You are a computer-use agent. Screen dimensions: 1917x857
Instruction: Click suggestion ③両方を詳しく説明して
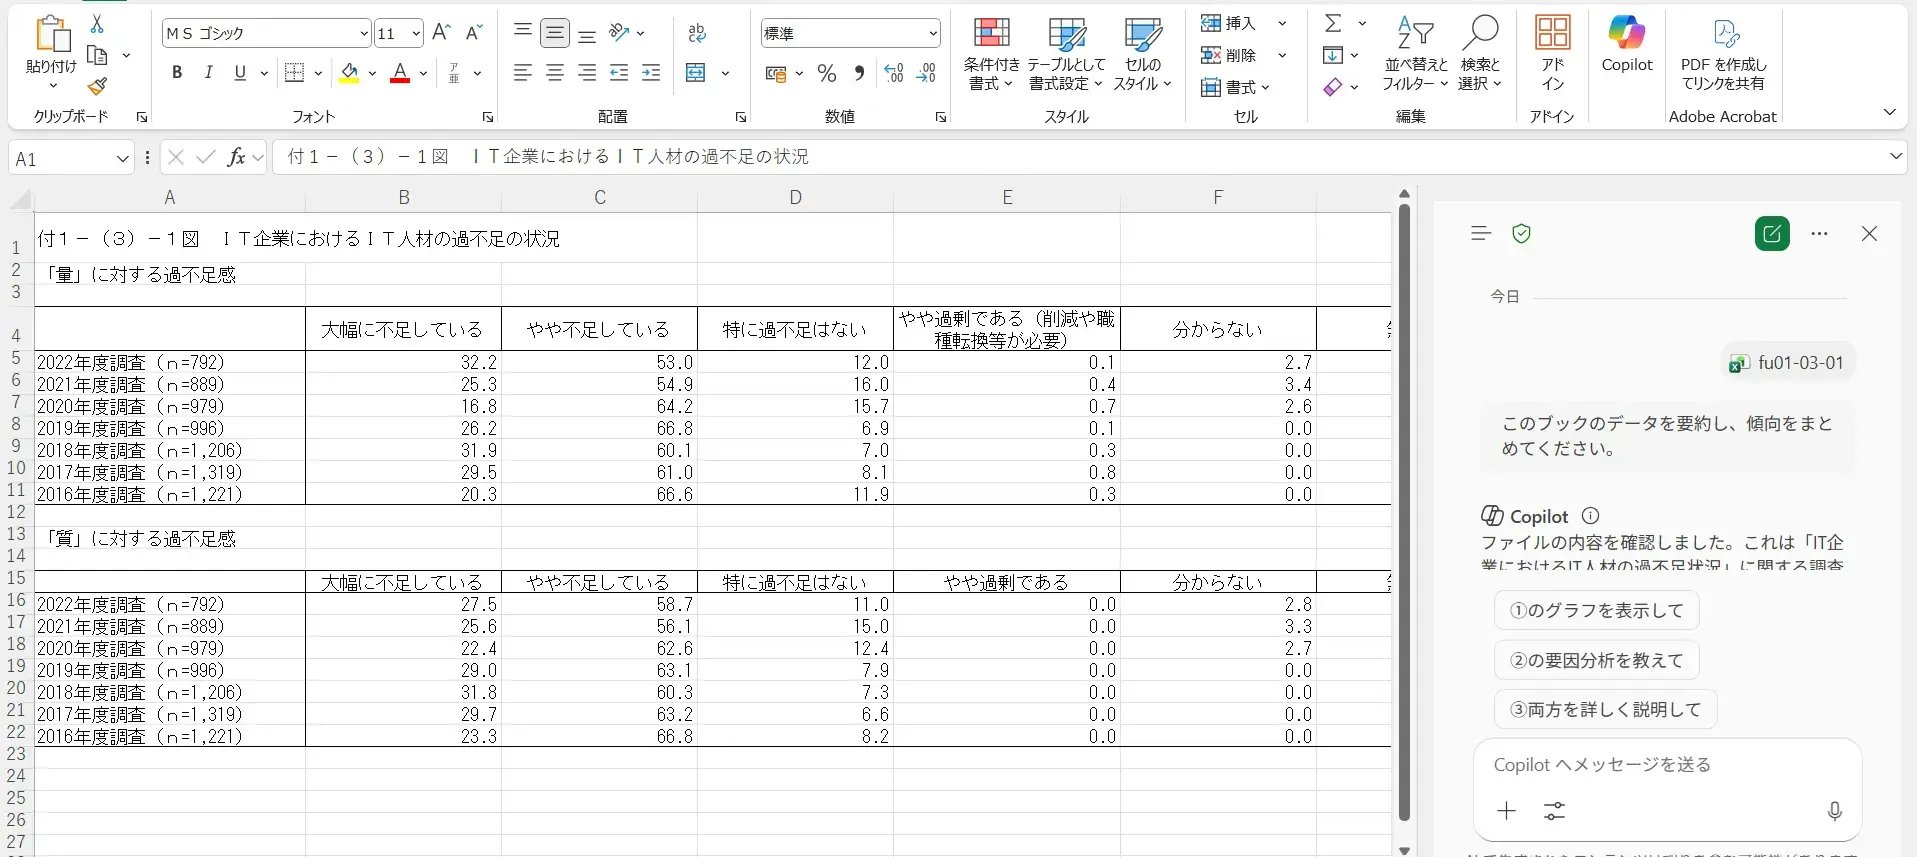[1605, 709]
